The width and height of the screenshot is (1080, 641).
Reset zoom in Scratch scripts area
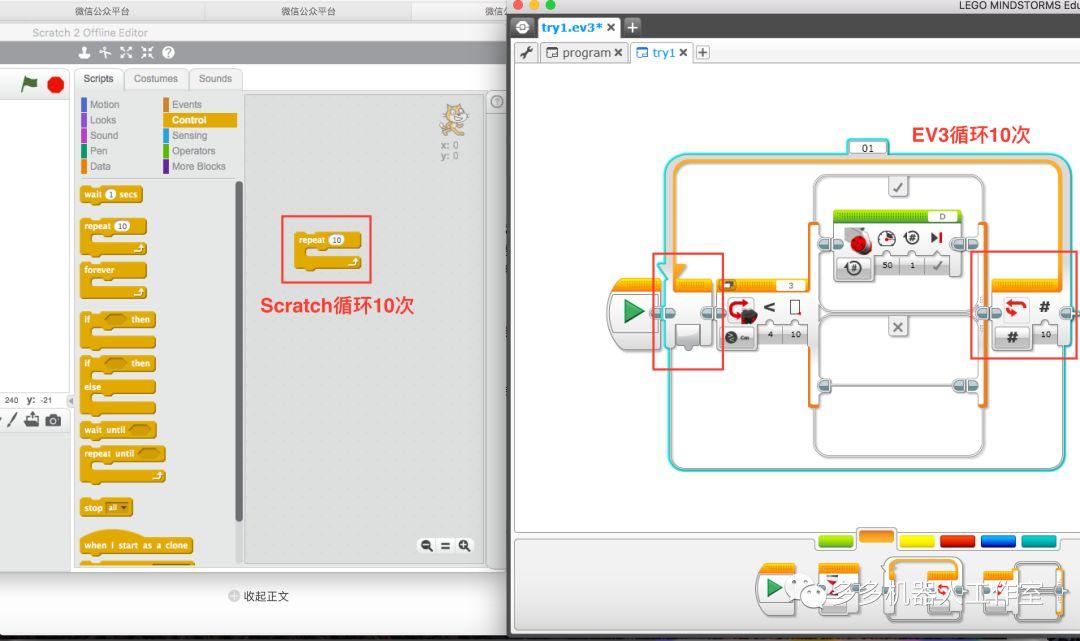(x=446, y=545)
